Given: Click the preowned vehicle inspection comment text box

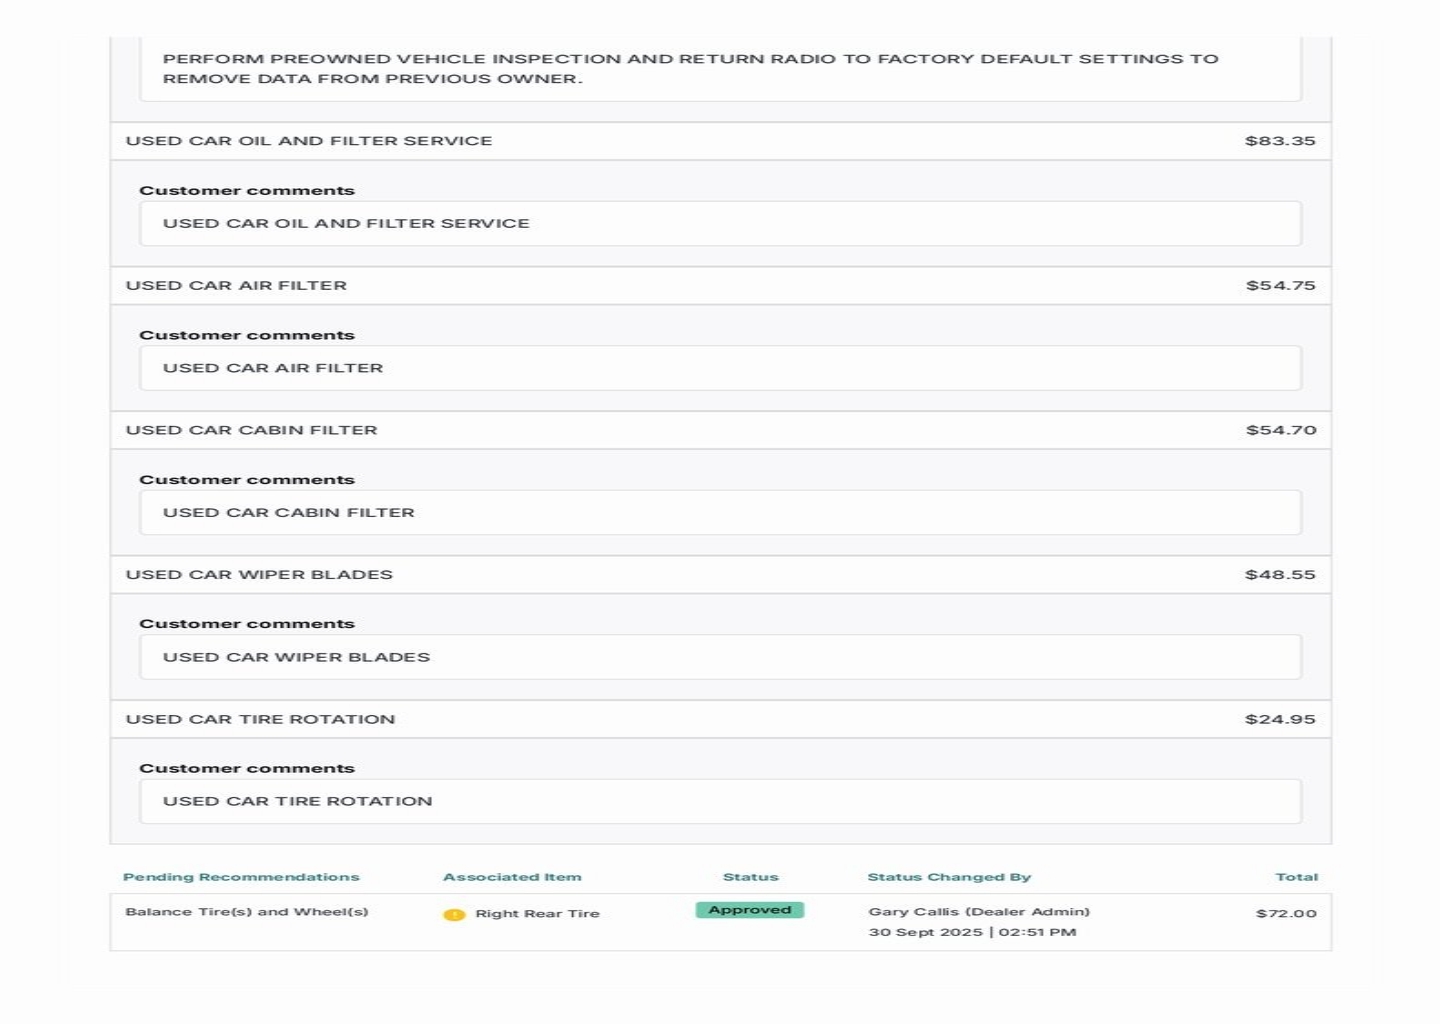Looking at the screenshot, I should (x=720, y=68).
